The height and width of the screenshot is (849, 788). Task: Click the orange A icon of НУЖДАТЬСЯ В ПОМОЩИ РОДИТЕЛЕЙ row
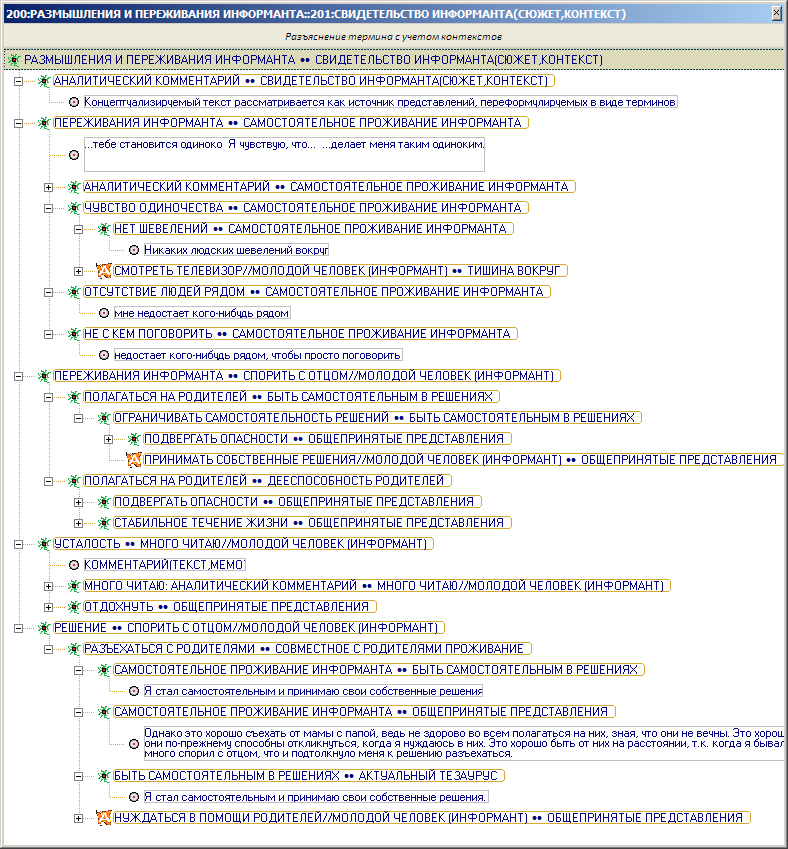pos(104,818)
